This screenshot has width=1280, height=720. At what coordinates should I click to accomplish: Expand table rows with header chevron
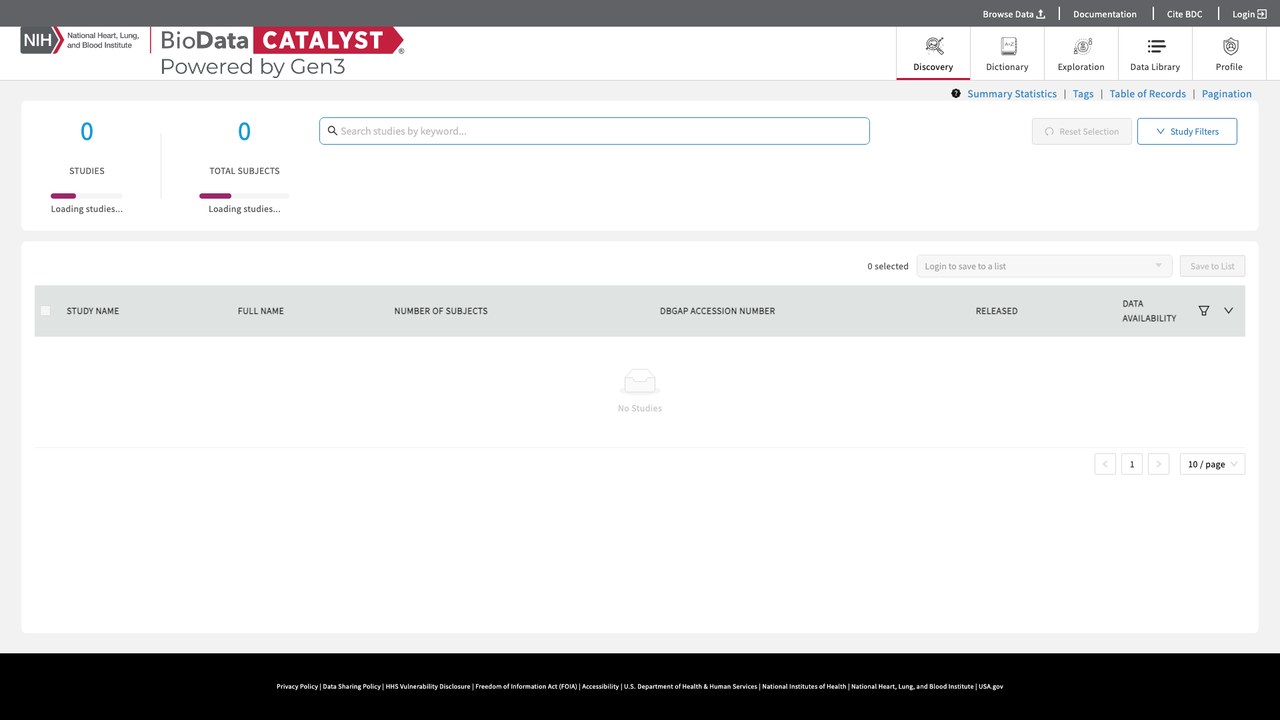click(x=1229, y=311)
